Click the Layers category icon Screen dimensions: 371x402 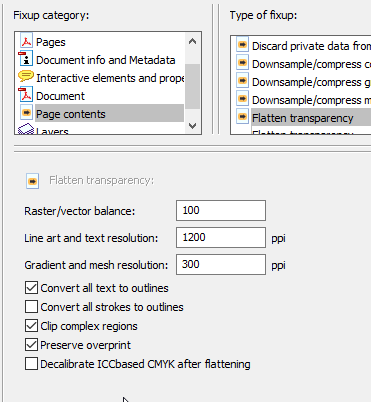[26, 129]
